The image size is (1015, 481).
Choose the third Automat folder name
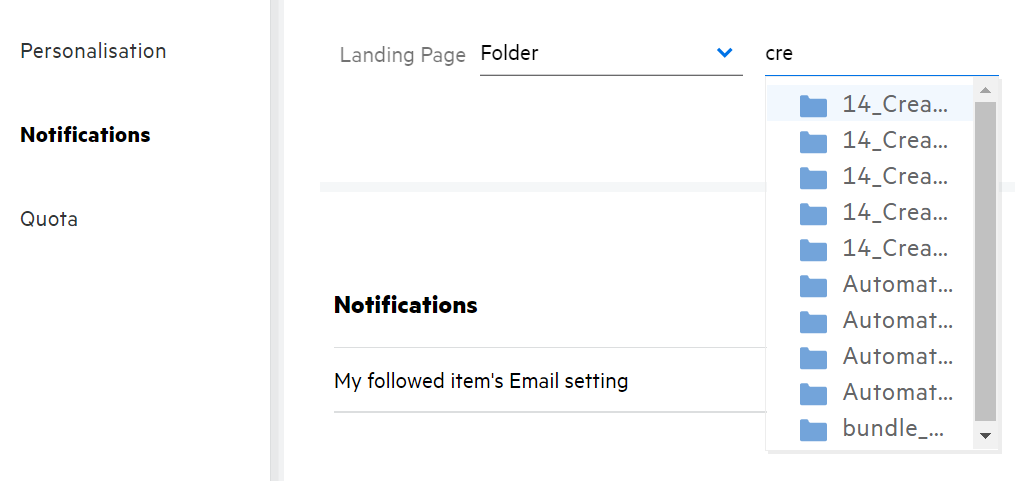pyautogui.click(x=897, y=357)
